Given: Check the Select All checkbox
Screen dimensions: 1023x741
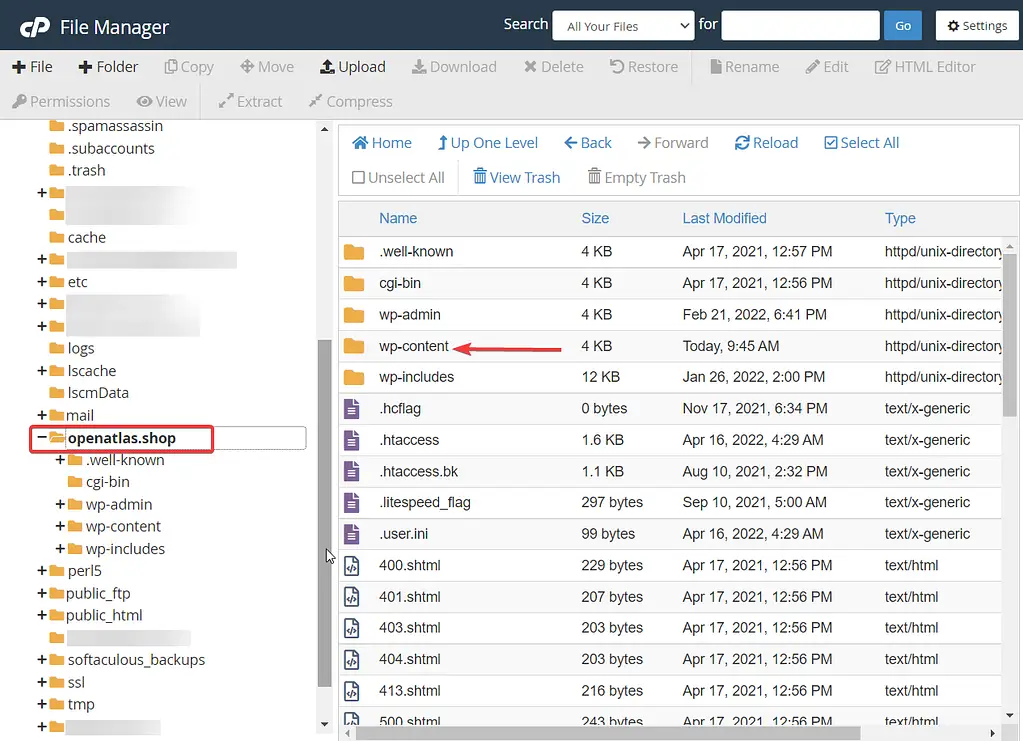Looking at the screenshot, I should point(860,143).
